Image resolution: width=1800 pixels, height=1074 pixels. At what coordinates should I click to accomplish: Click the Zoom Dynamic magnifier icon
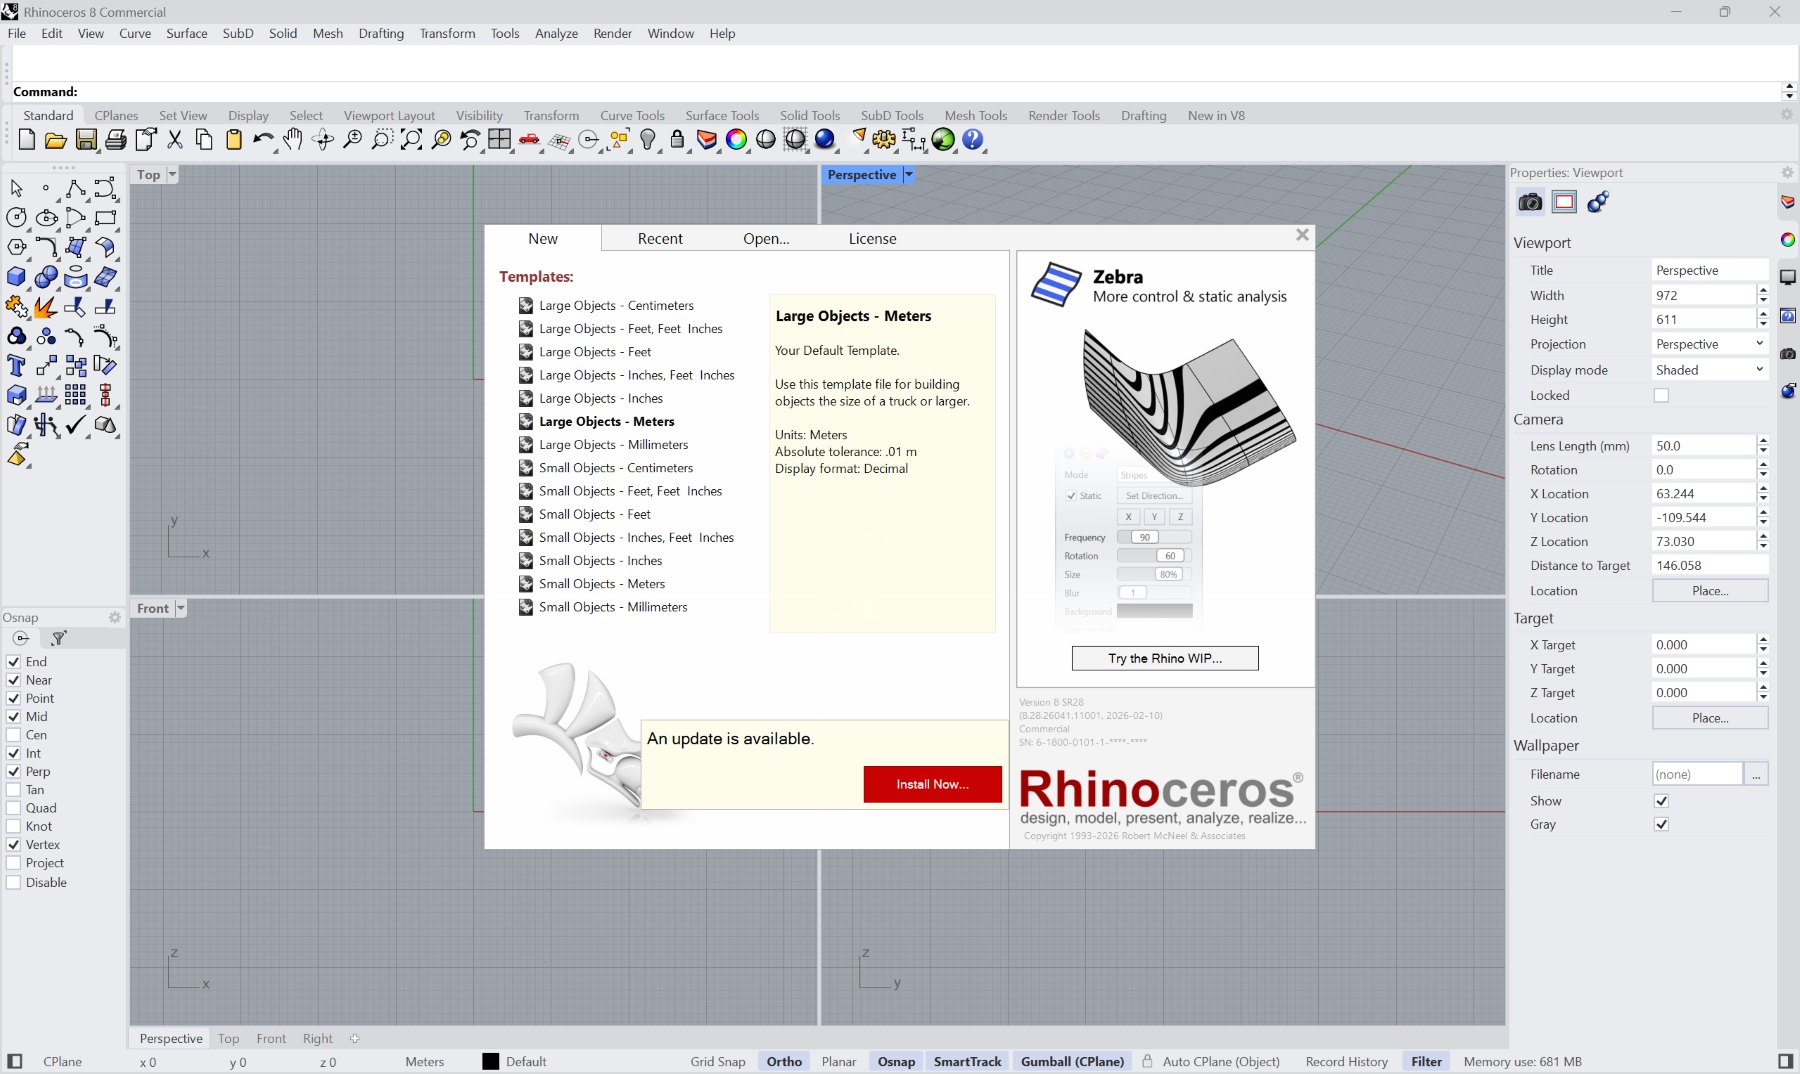tap(352, 140)
